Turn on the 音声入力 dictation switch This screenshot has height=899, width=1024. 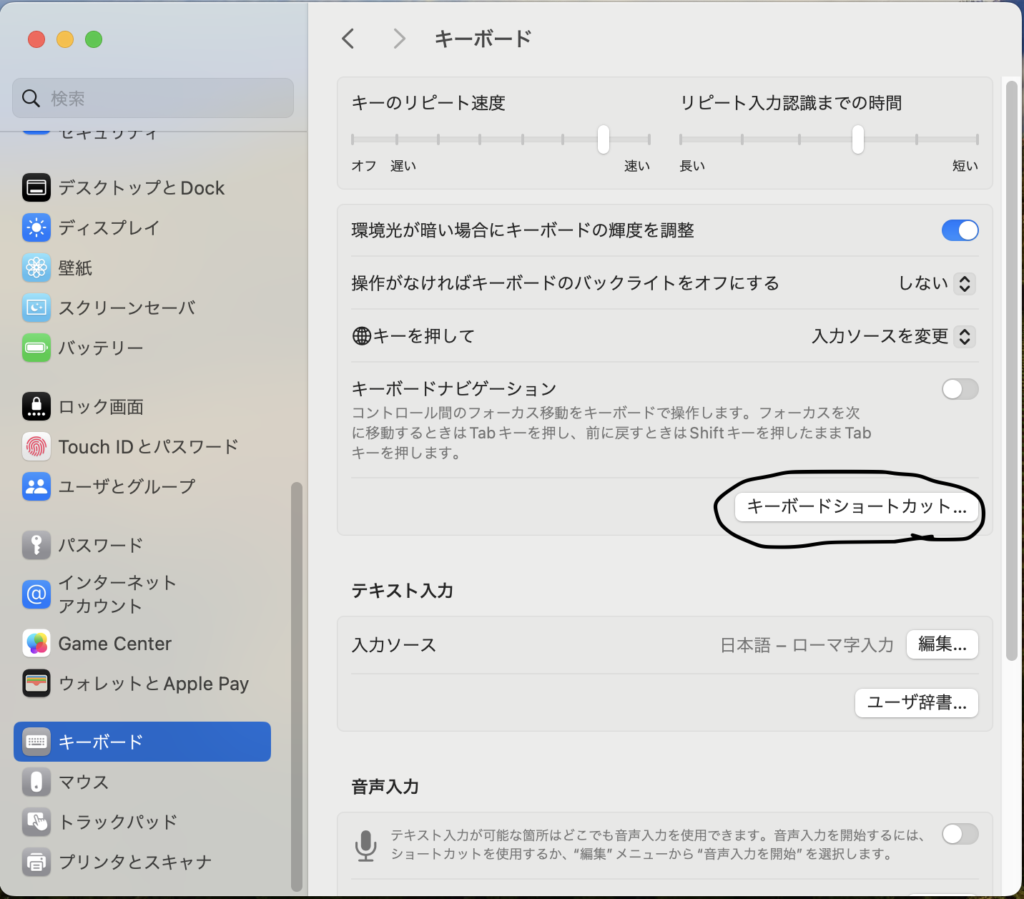click(959, 834)
